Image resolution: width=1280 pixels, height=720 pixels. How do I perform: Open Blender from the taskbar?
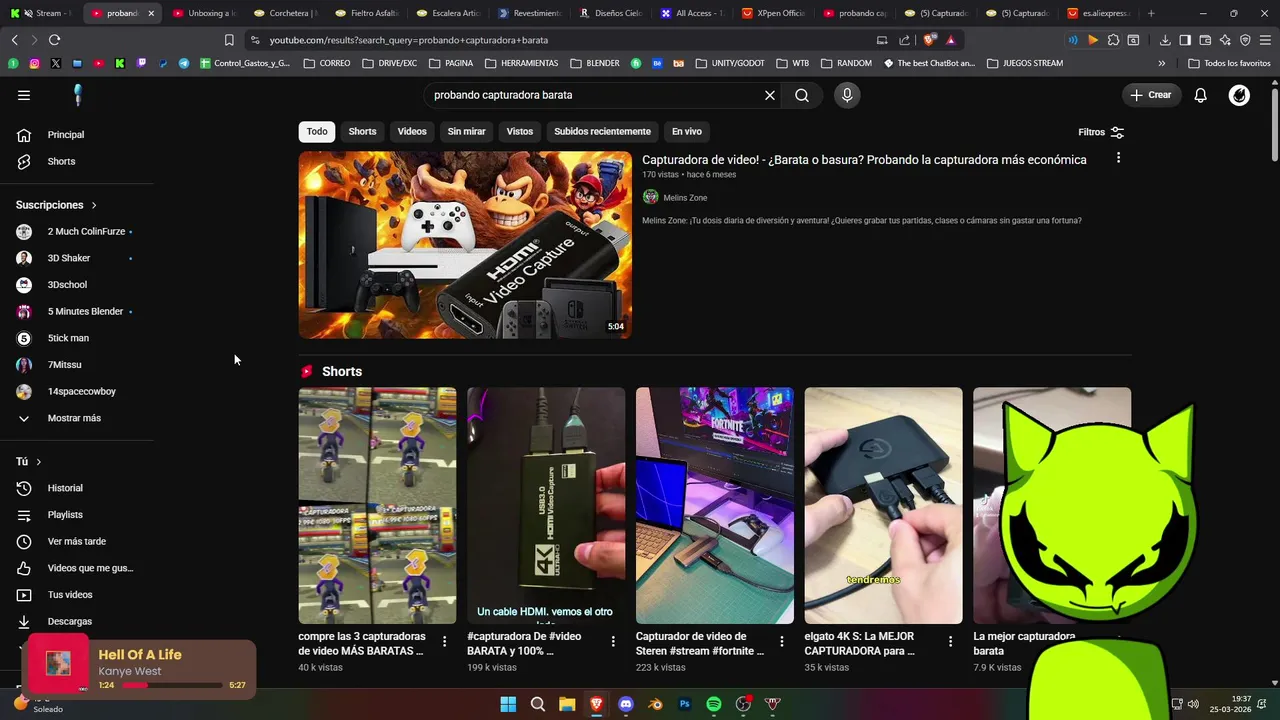coord(655,704)
